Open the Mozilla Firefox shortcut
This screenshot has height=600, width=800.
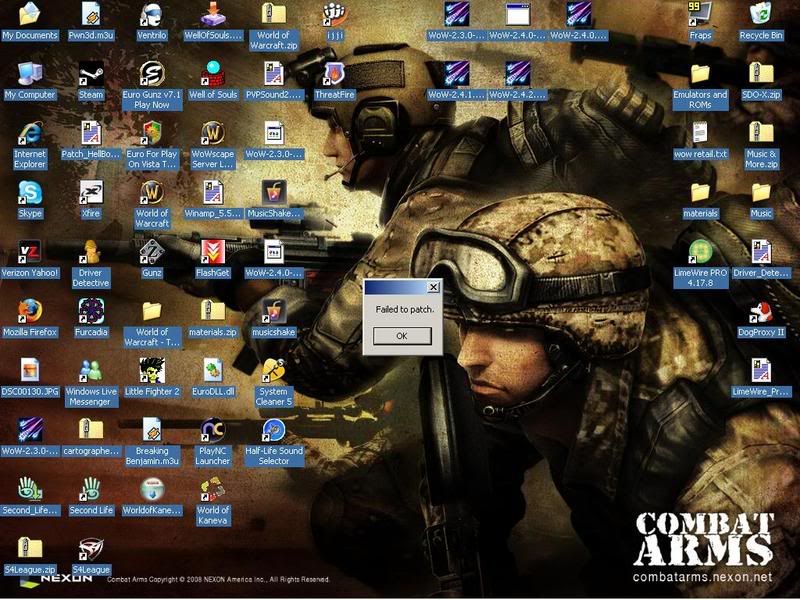(30, 310)
